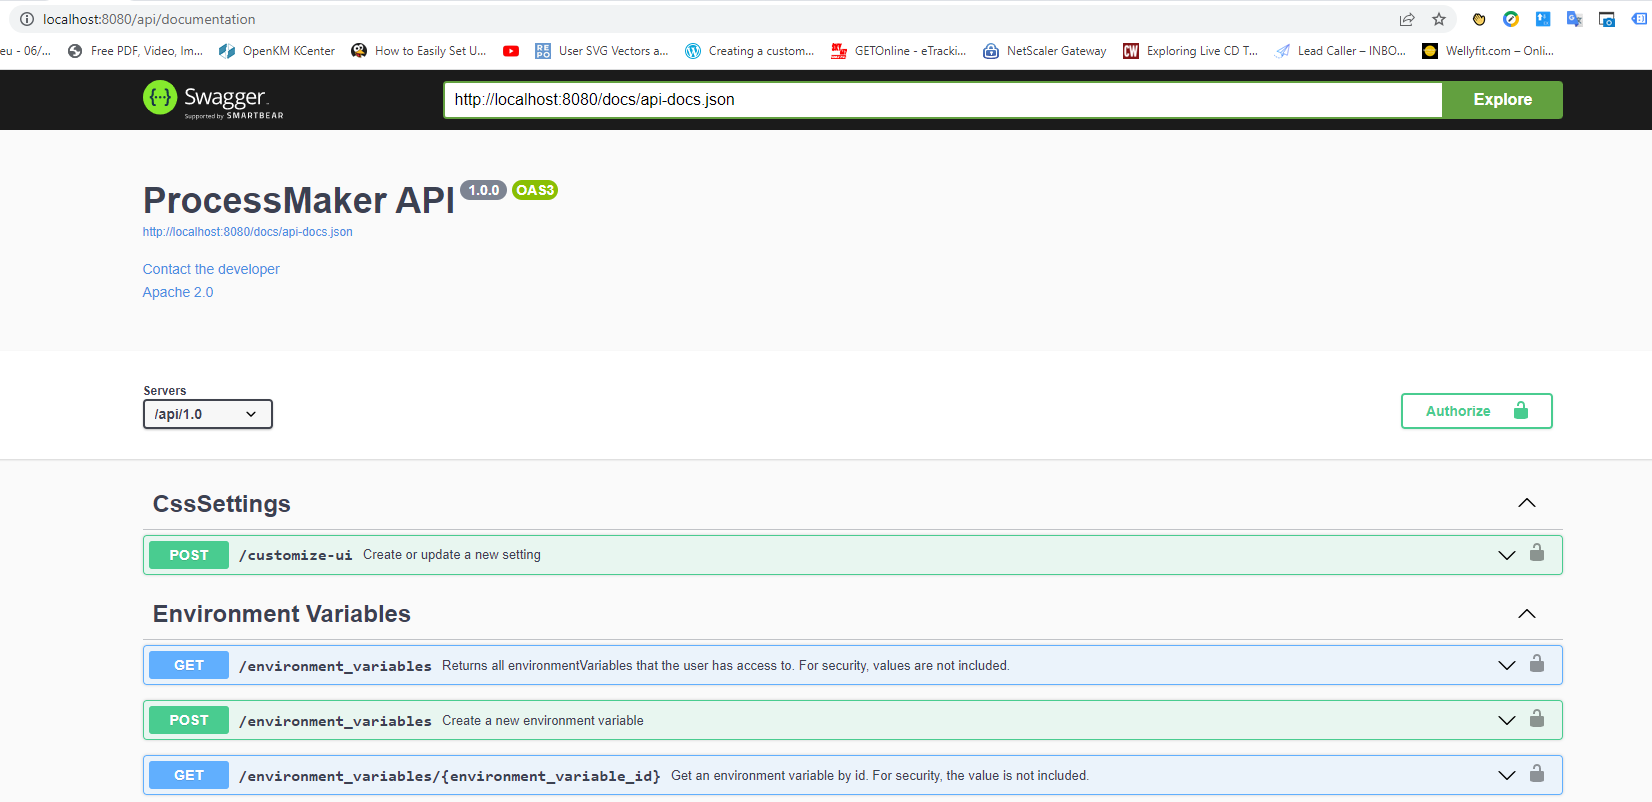Click GET badge of /environment_variables
Viewport: 1652px width, 802px height.
click(x=189, y=665)
